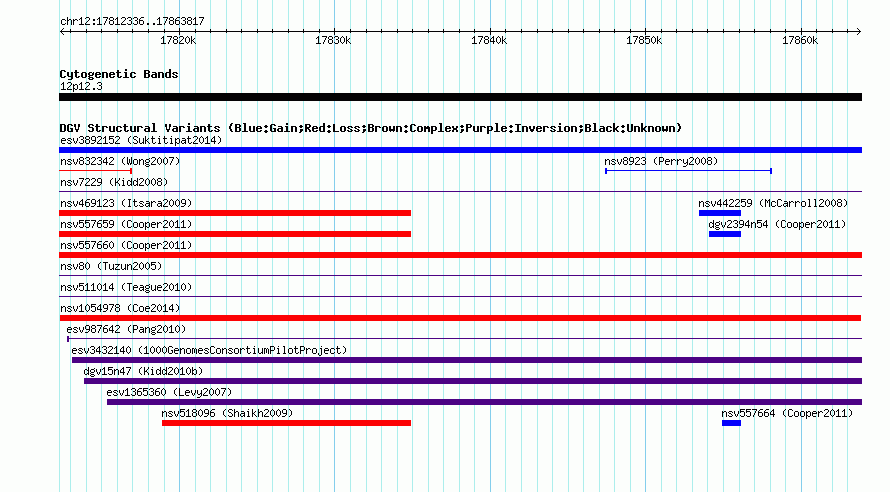Click the 17850k ruler tick label

pos(644,40)
